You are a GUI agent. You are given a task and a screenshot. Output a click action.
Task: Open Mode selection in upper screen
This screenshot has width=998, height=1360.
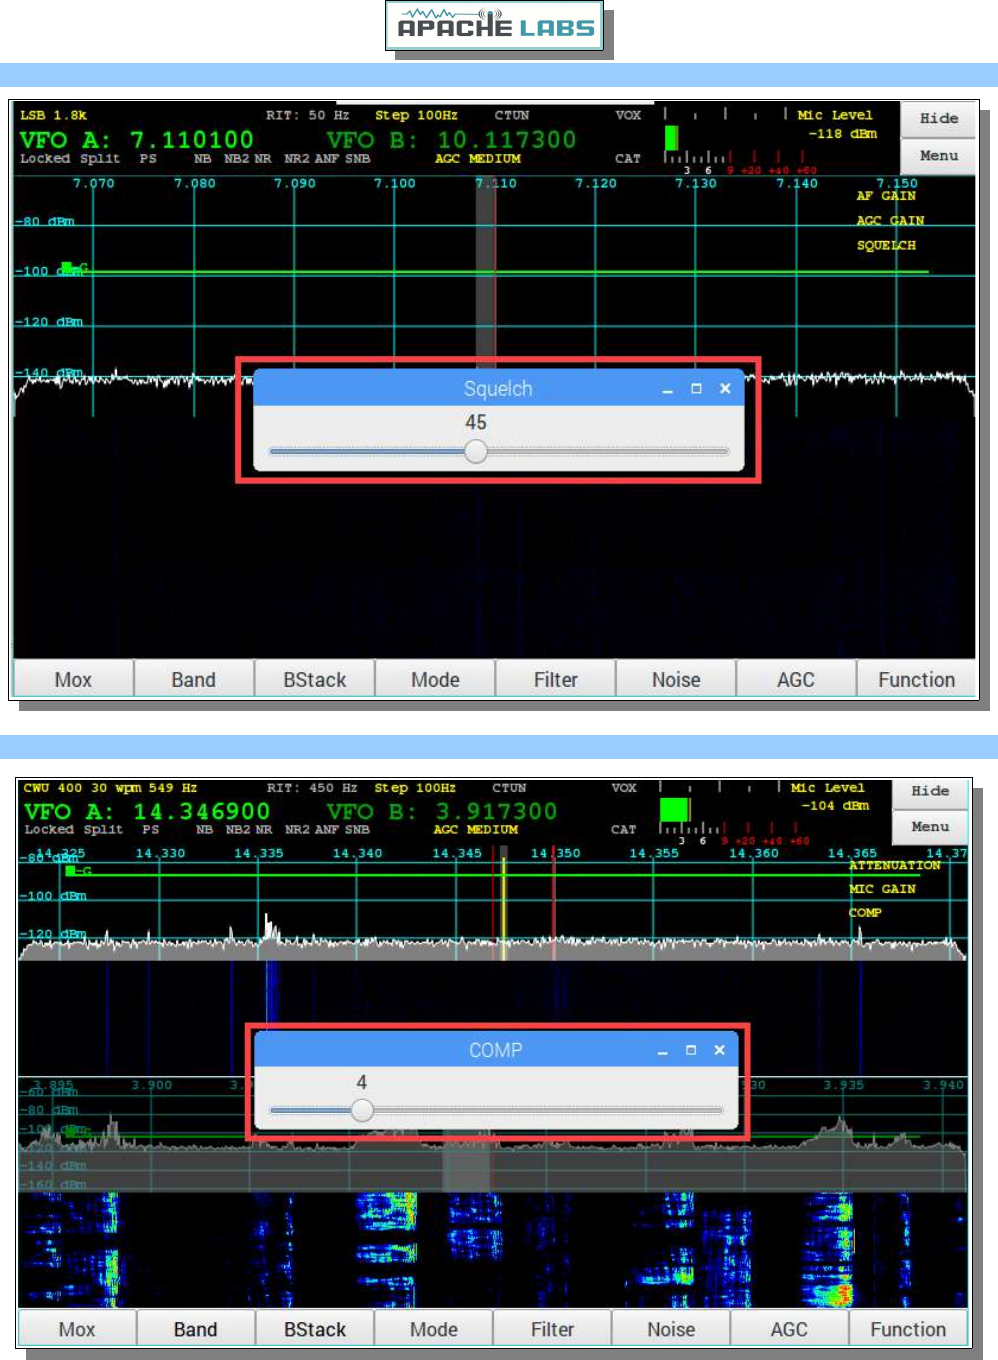(x=435, y=679)
